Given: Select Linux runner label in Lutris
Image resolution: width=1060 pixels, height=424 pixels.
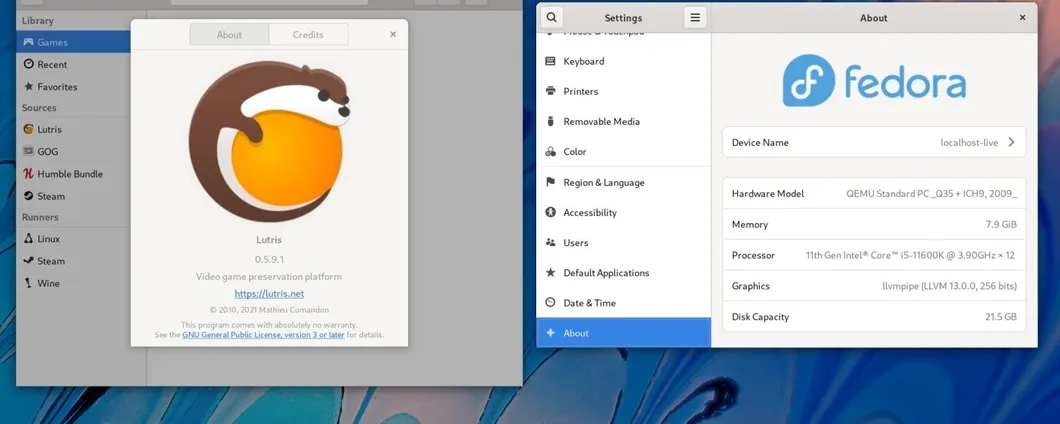Looking at the screenshot, I should tap(49, 239).
